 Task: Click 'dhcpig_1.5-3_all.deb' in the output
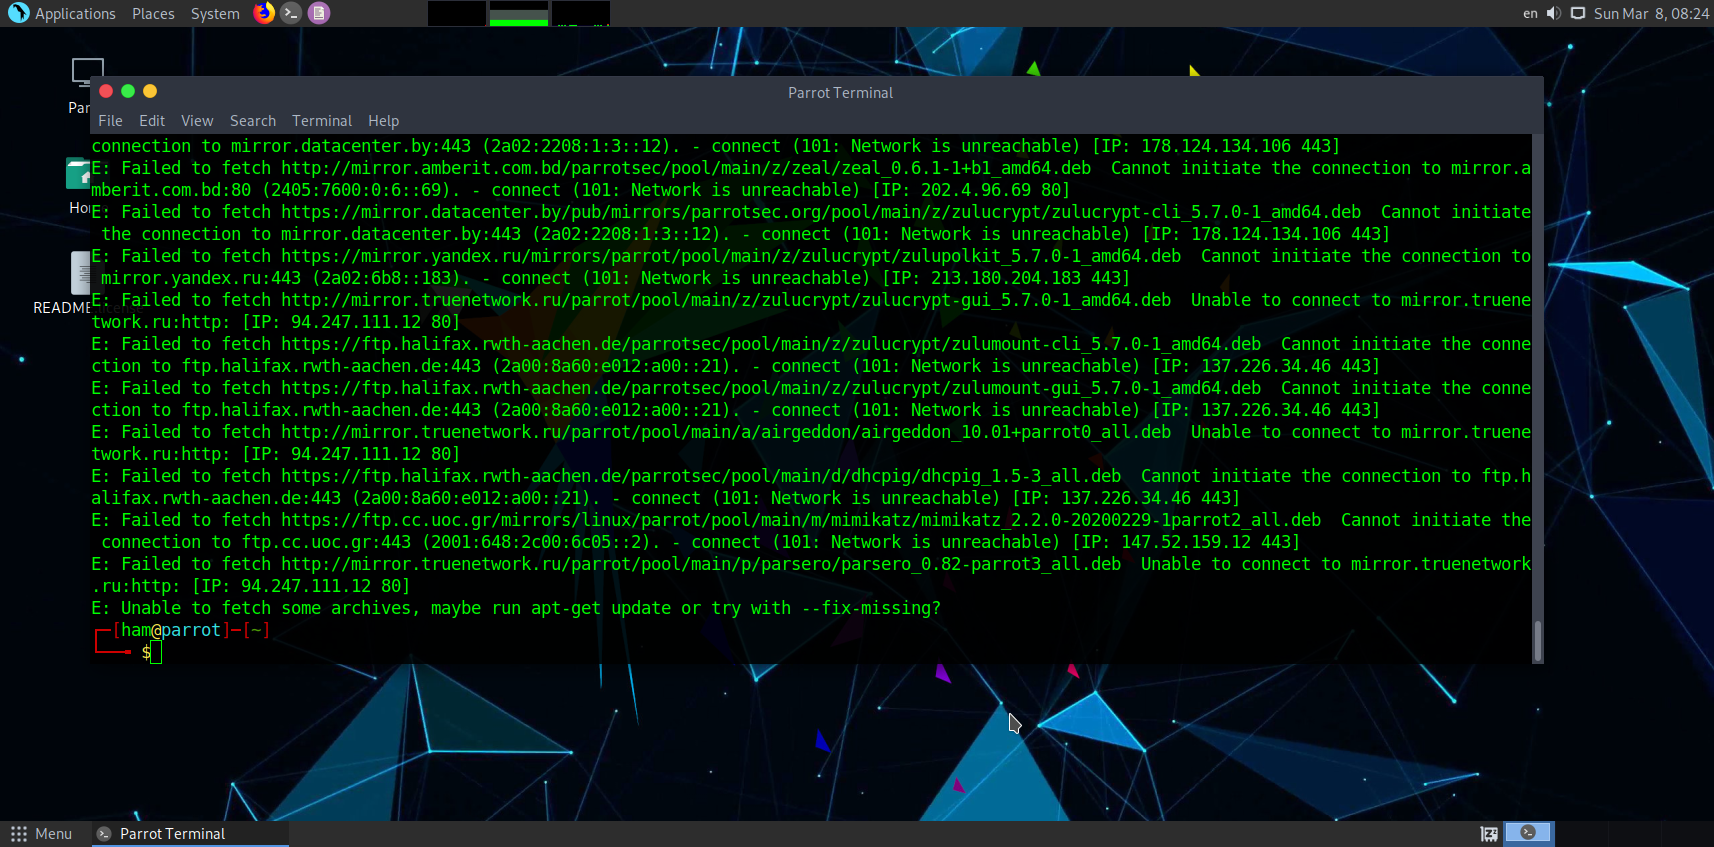click(1021, 476)
